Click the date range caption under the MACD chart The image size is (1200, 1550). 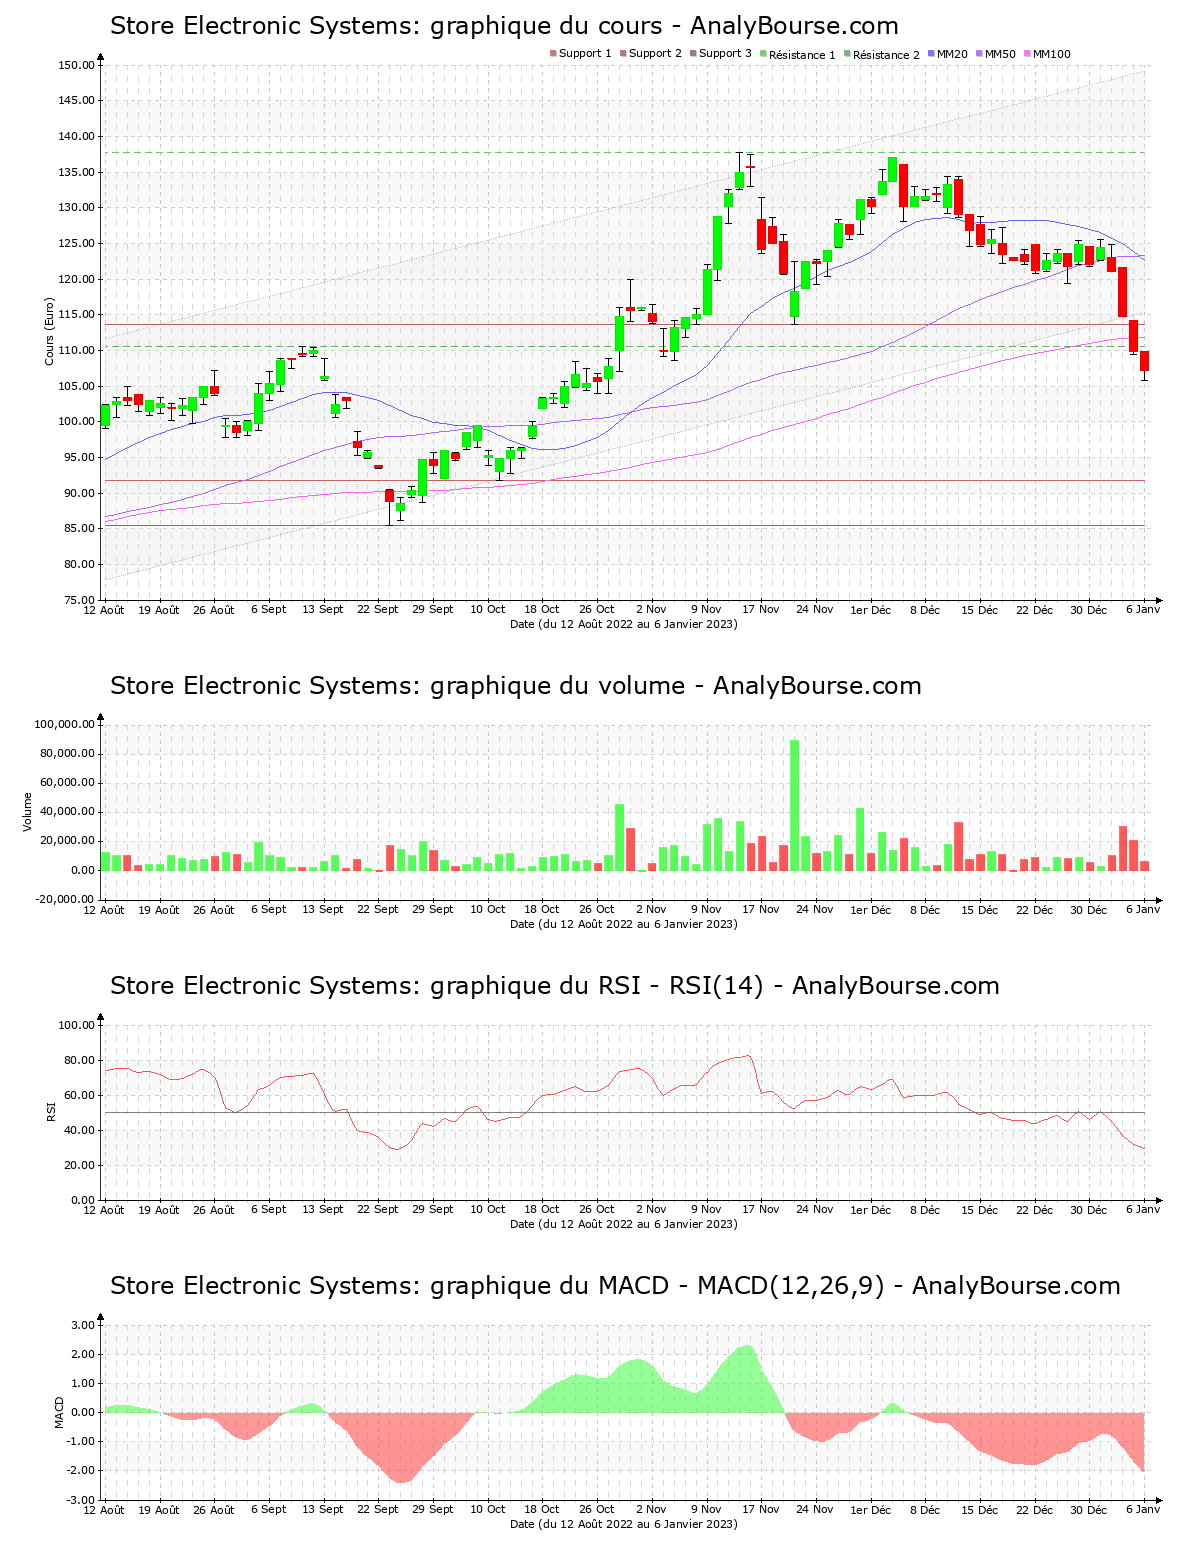pos(624,1524)
